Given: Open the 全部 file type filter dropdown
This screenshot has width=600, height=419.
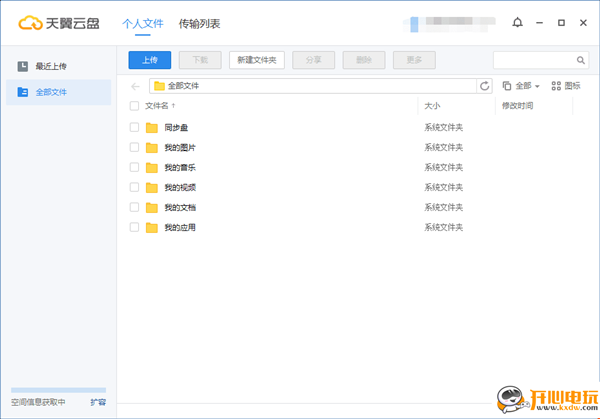Looking at the screenshot, I should [521, 86].
